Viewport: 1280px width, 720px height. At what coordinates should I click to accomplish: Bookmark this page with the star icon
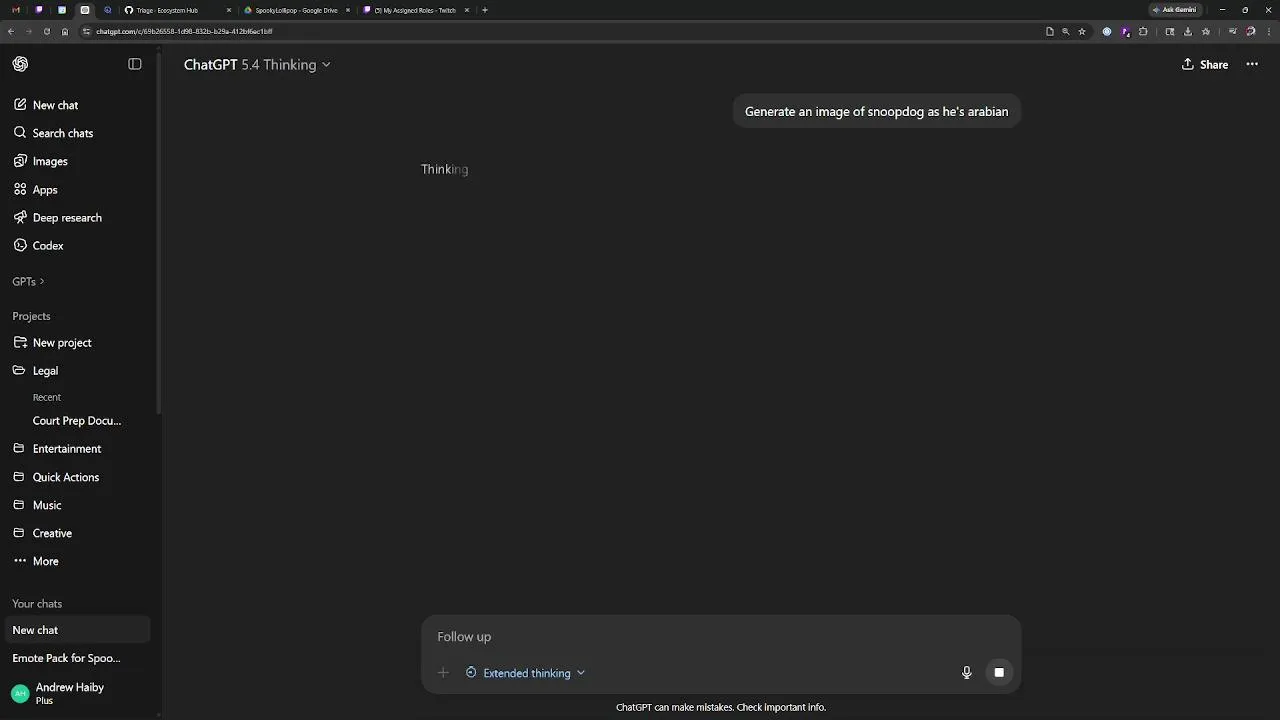tap(1082, 31)
